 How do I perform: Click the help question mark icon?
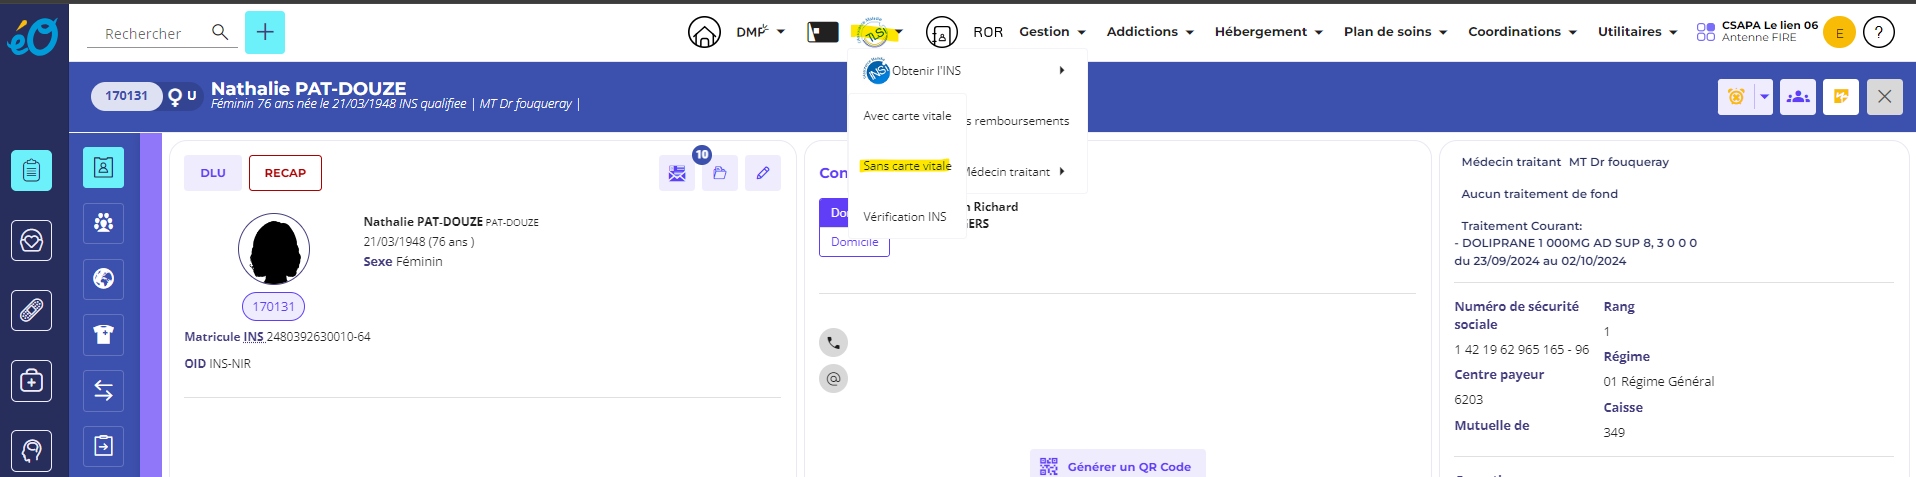click(x=1879, y=33)
